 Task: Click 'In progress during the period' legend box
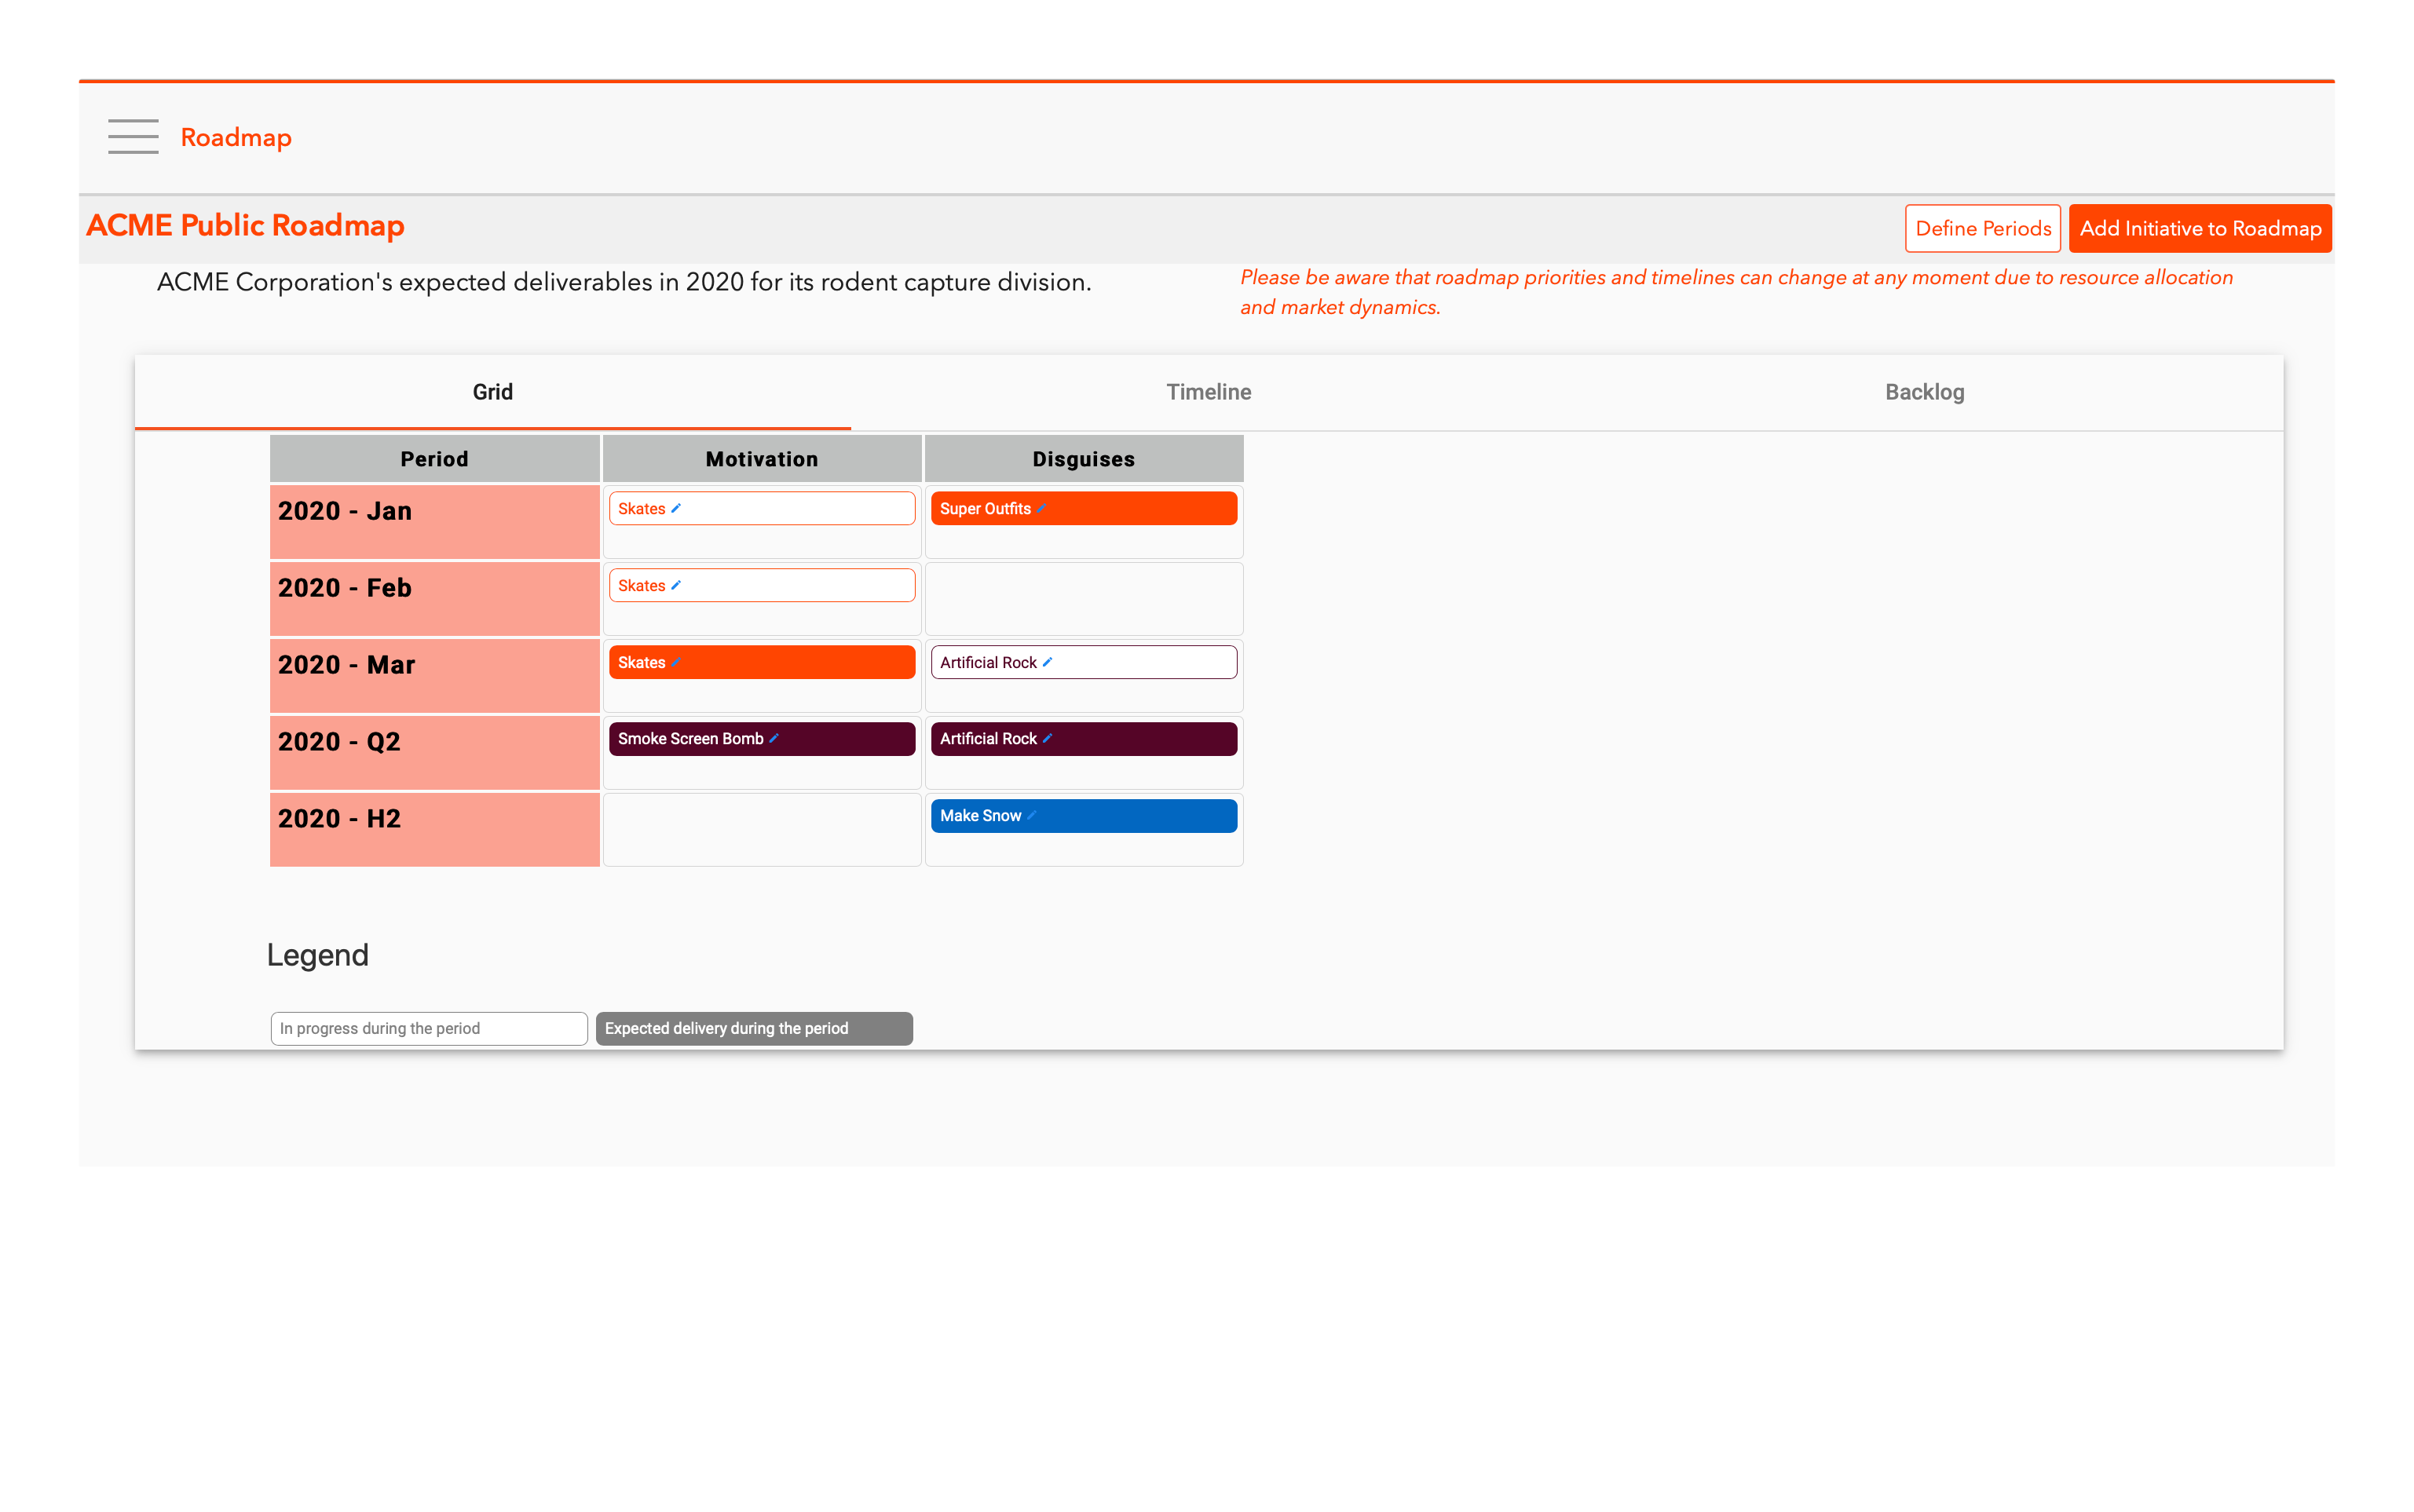pos(429,1029)
